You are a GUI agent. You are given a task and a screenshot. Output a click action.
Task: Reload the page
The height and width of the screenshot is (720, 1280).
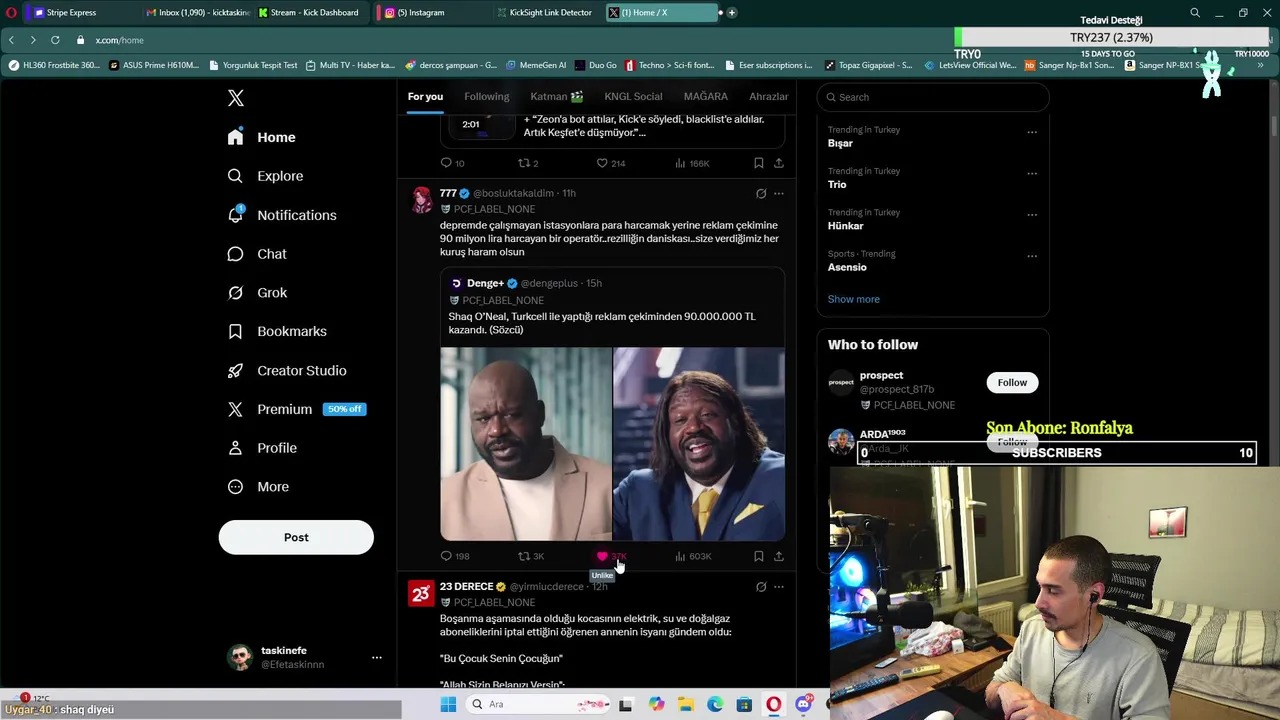click(55, 40)
